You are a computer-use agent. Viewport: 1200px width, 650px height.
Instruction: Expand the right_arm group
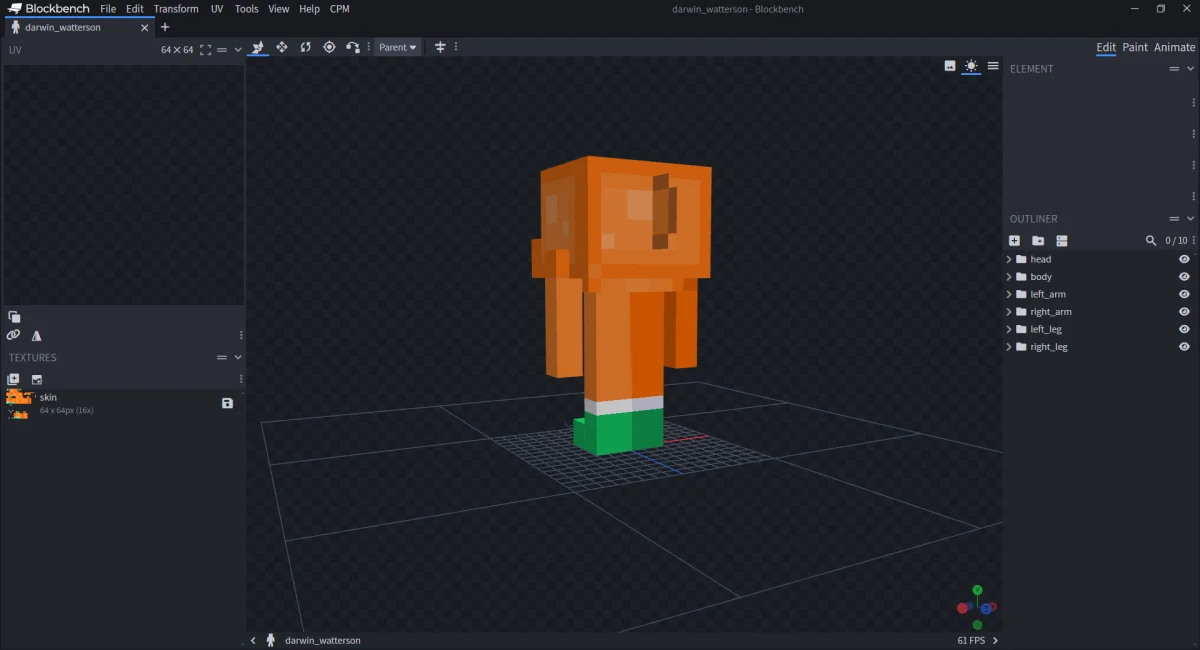coord(1009,312)
